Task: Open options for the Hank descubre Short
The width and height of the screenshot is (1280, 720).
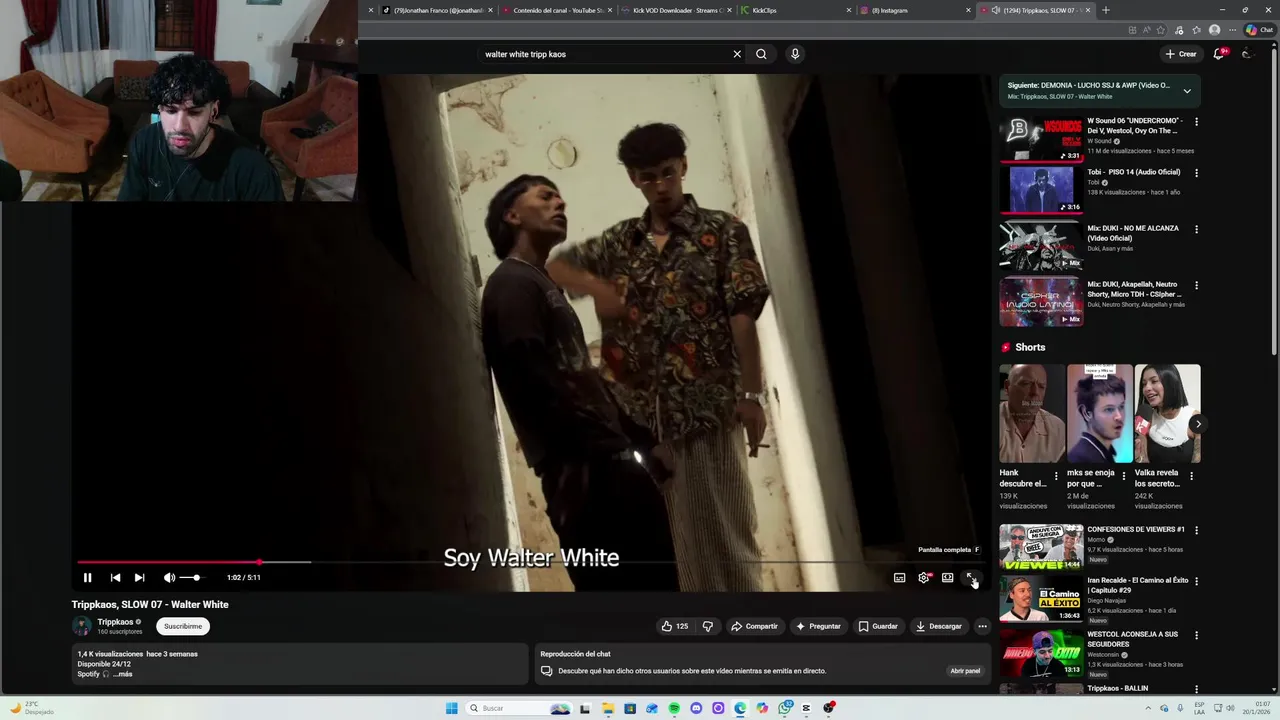Action: (1056, 476)
